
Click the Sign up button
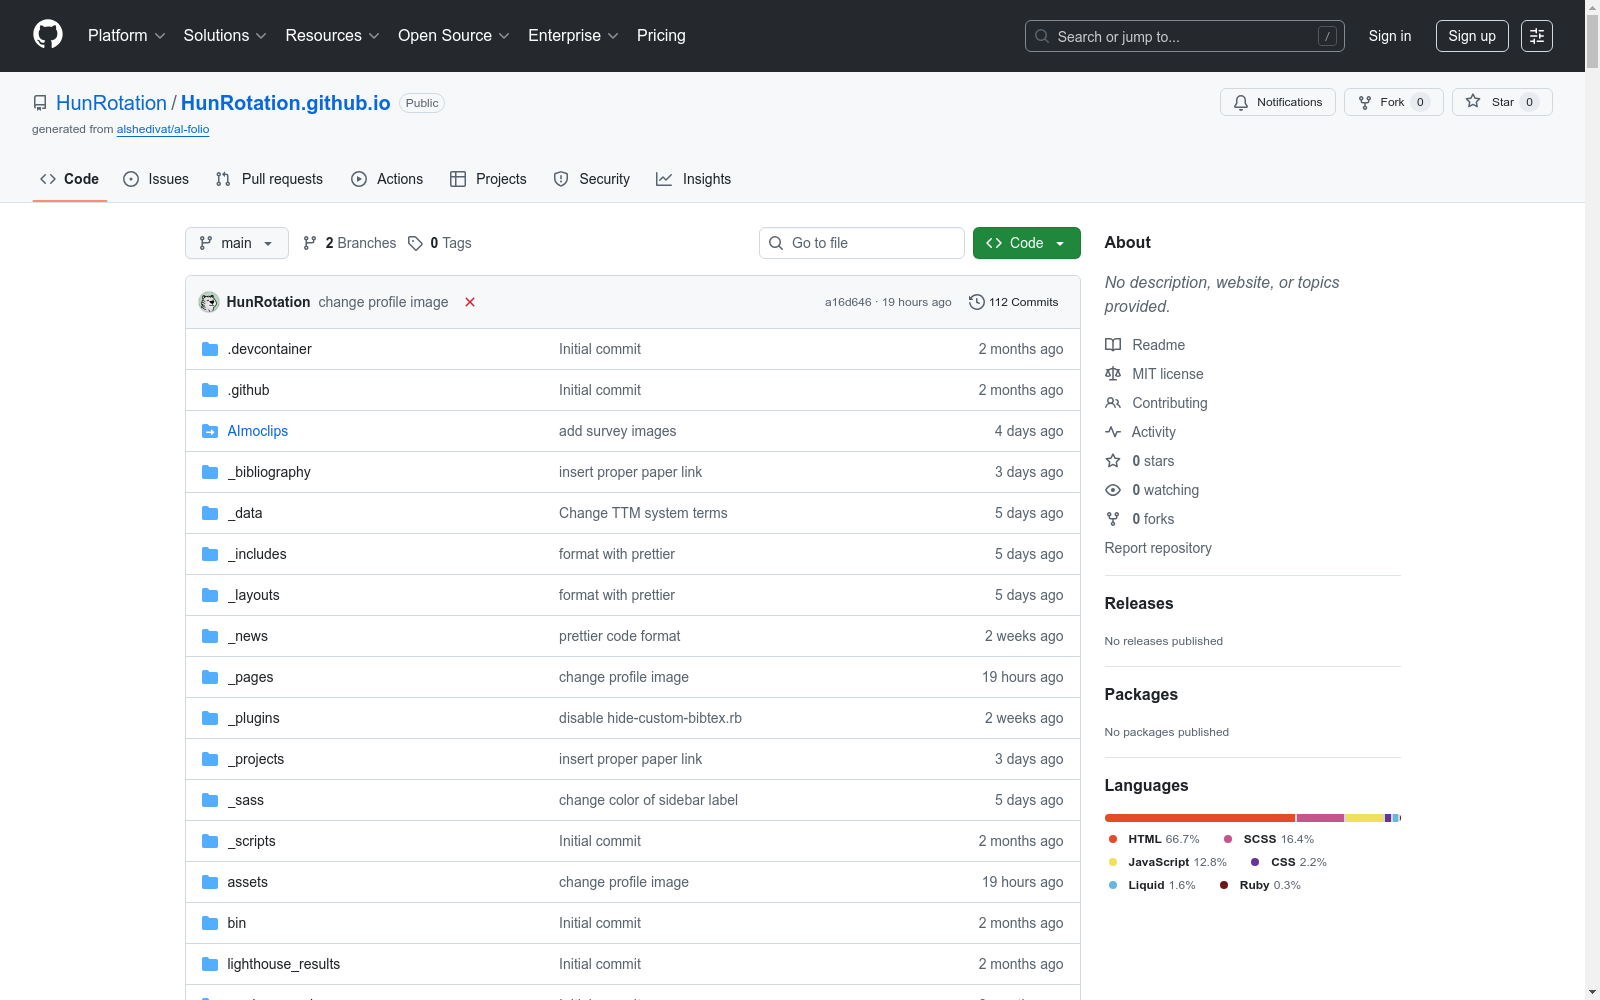(1472, 36)
